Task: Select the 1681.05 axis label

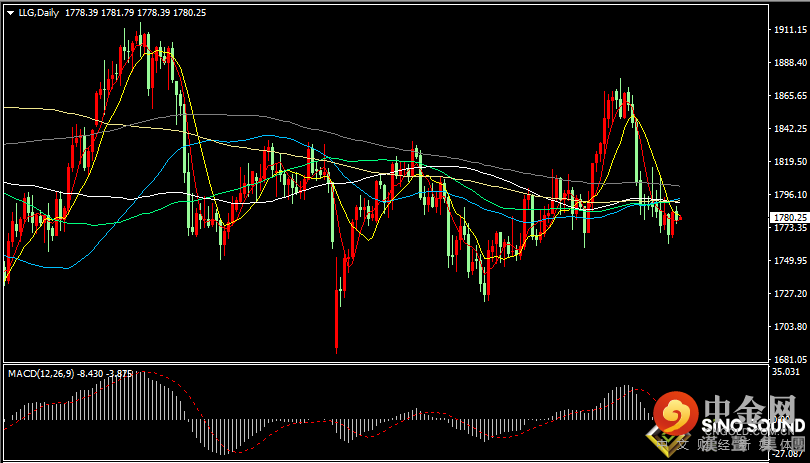Action: coord(789,359)
